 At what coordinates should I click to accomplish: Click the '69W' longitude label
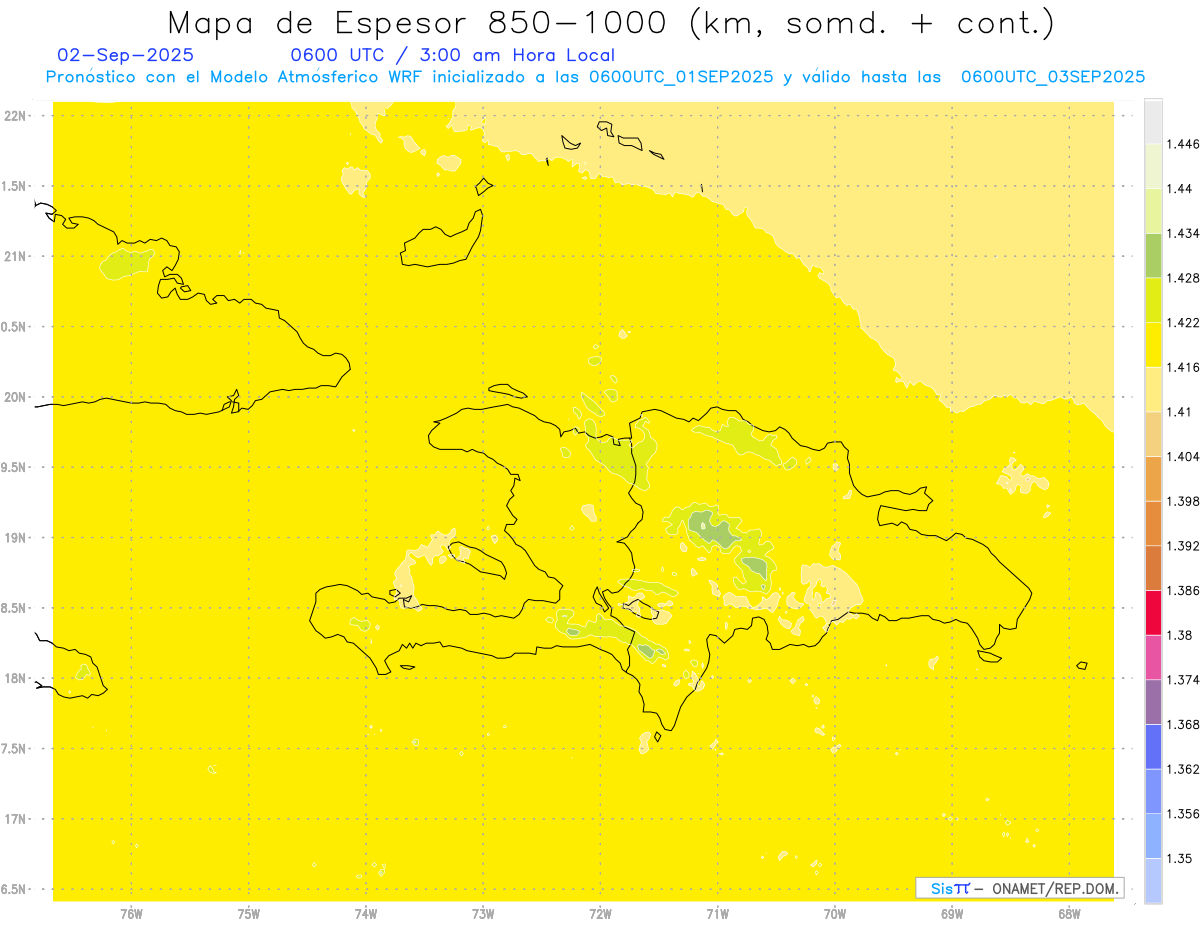(952, 913)
